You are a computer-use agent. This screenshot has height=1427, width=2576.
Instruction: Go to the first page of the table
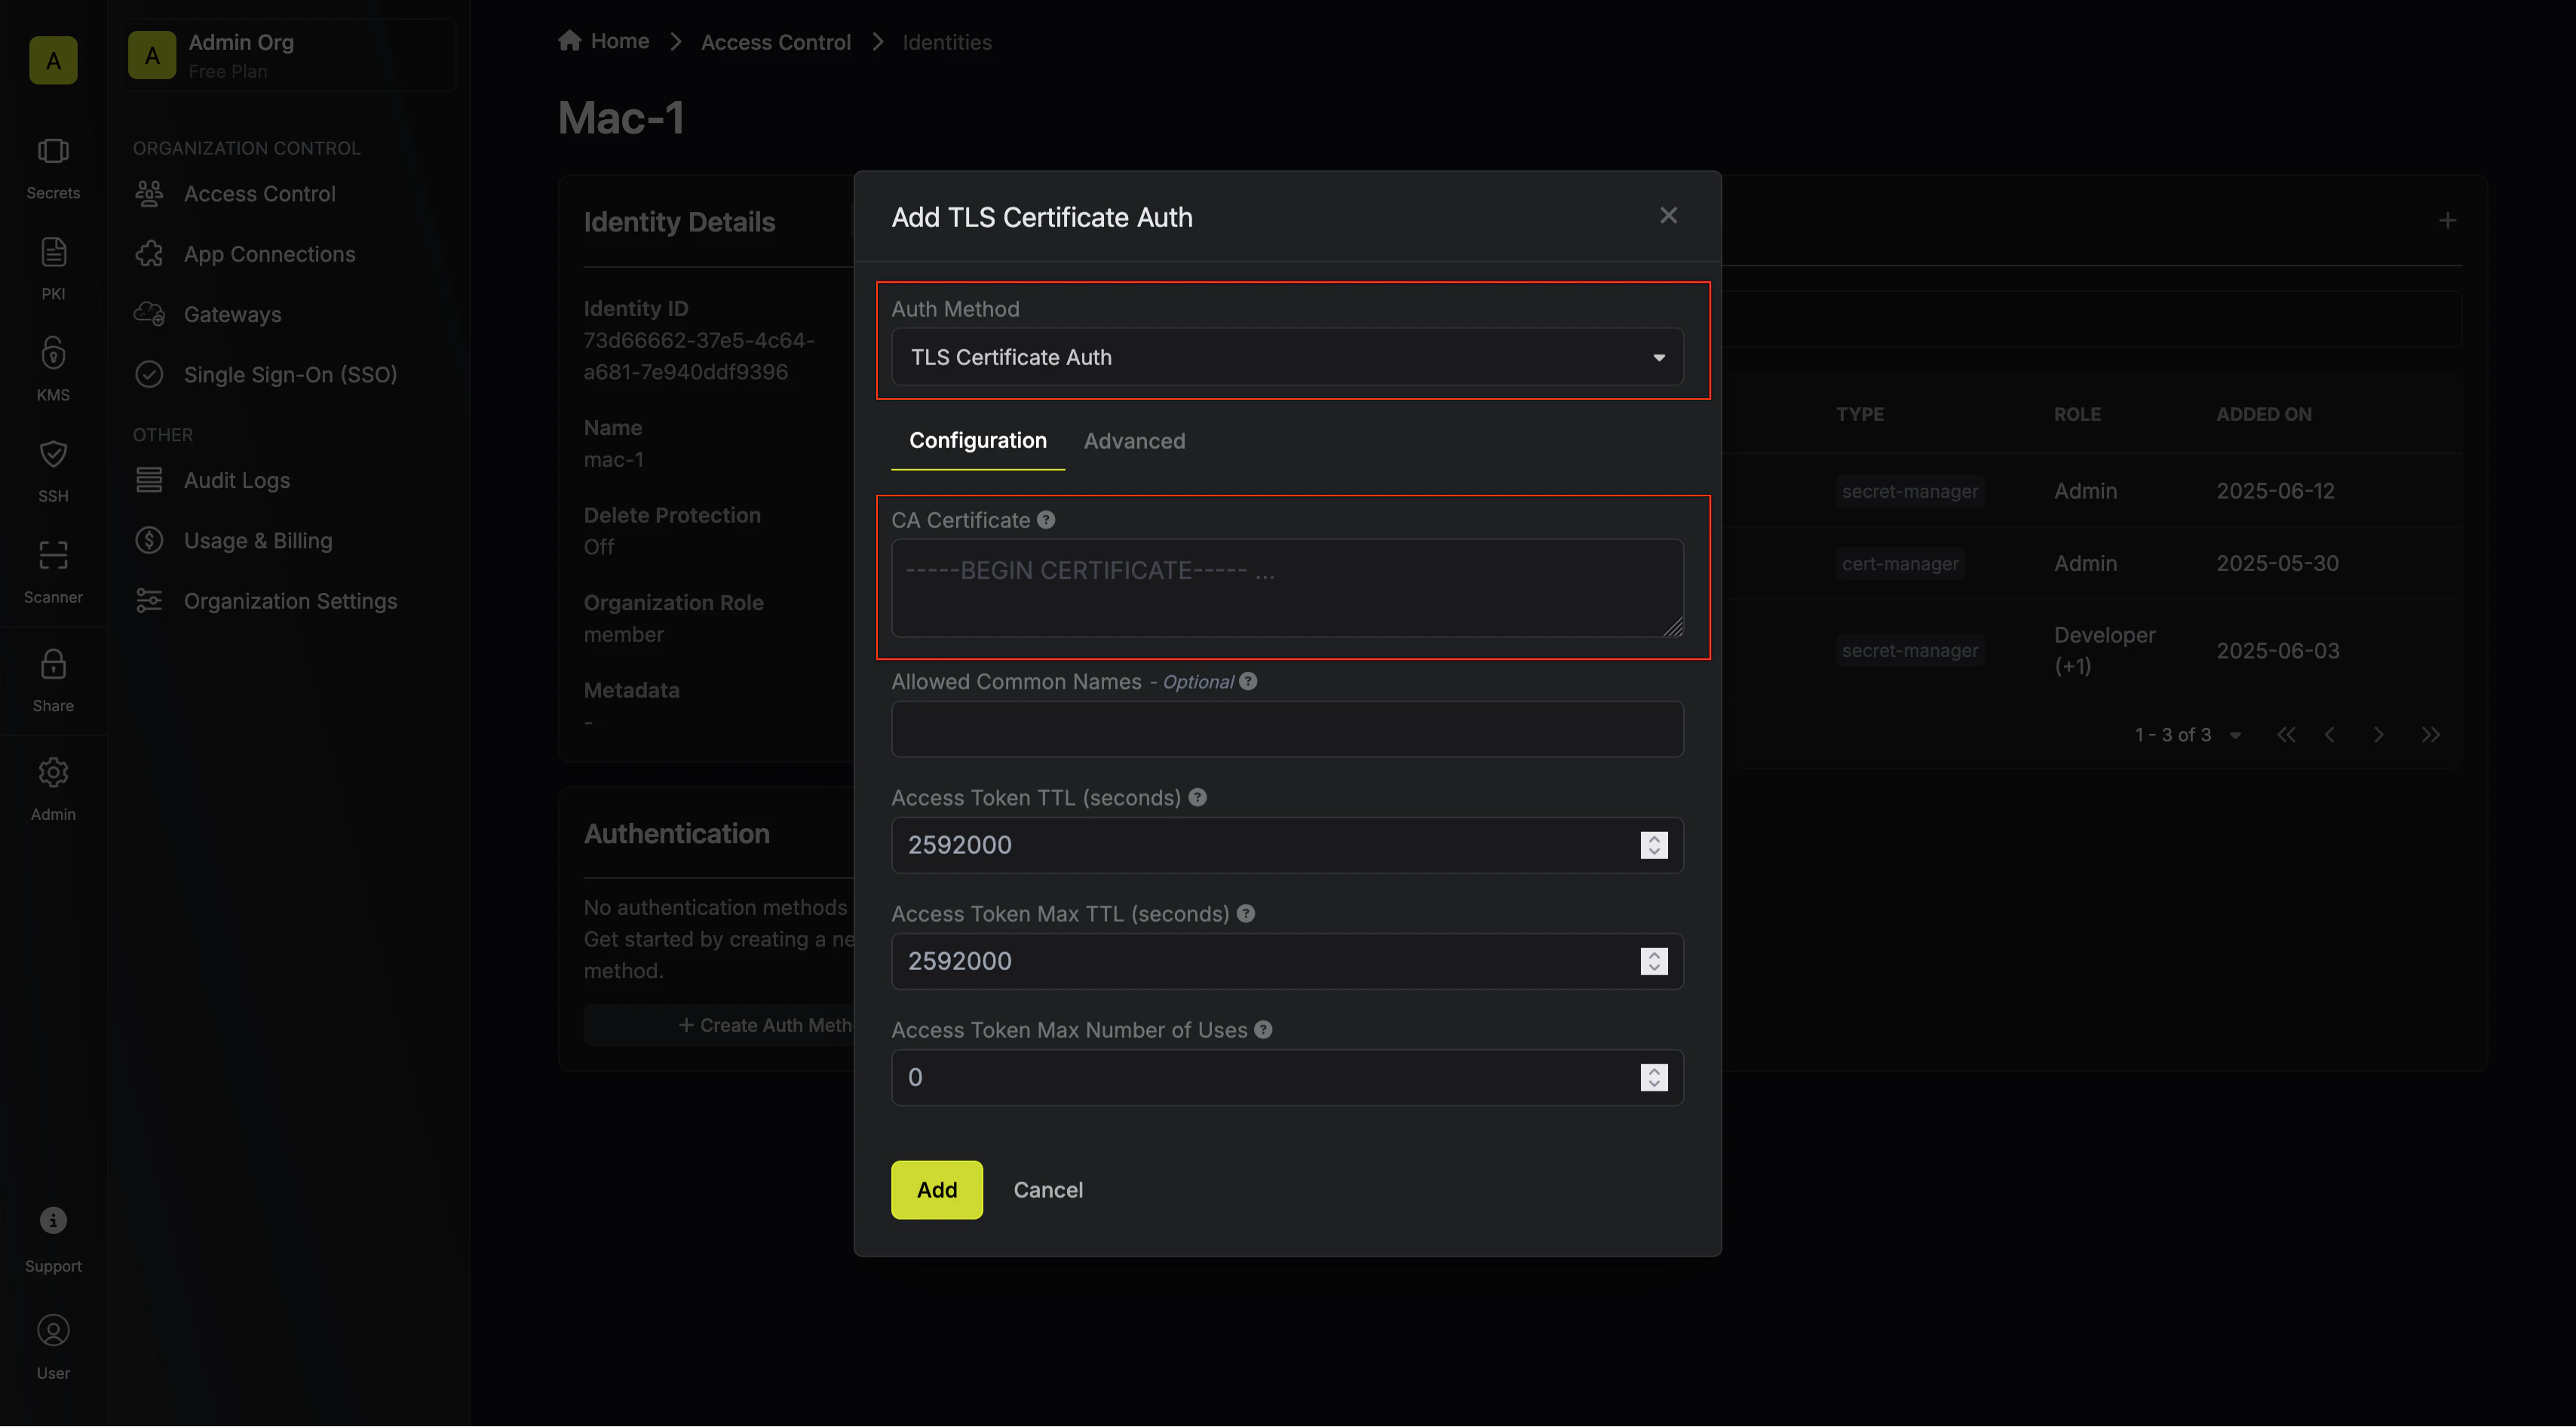point(2286,735)
